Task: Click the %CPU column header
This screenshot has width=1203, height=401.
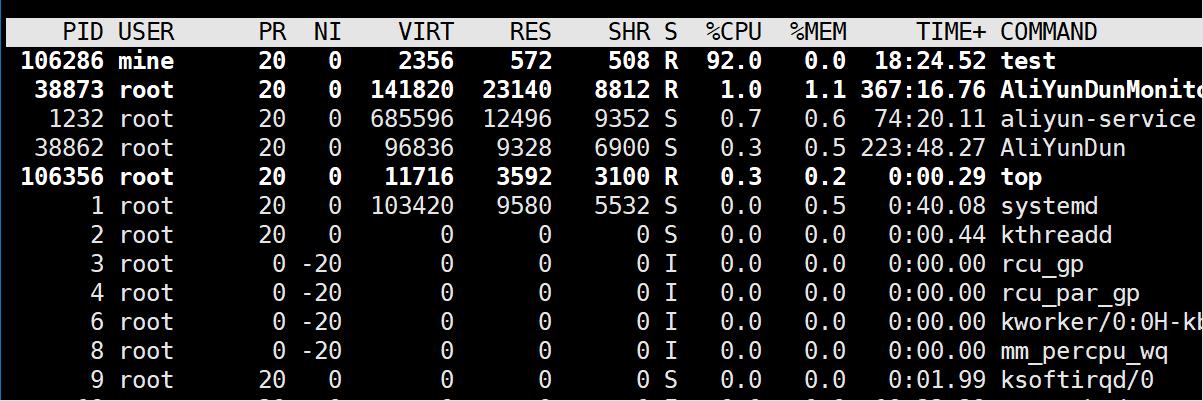Action: pos(733,32)
